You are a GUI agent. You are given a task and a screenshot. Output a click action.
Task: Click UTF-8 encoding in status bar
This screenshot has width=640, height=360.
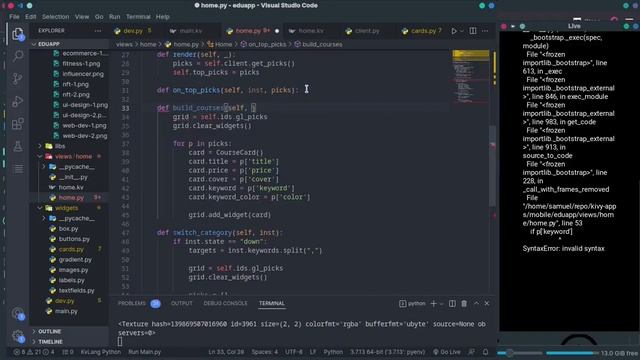(294, 352)
